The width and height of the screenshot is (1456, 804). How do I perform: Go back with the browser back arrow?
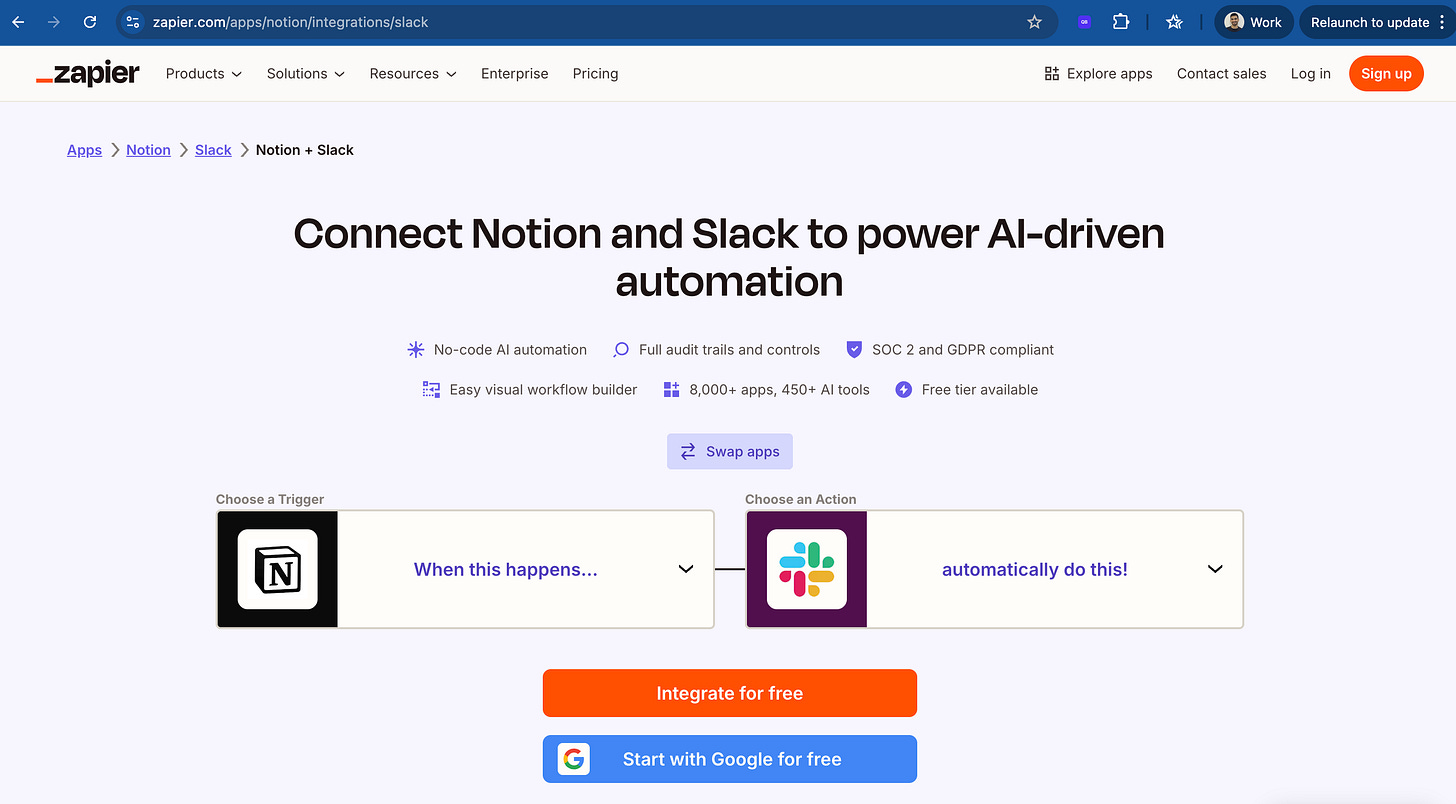[18, 22]
